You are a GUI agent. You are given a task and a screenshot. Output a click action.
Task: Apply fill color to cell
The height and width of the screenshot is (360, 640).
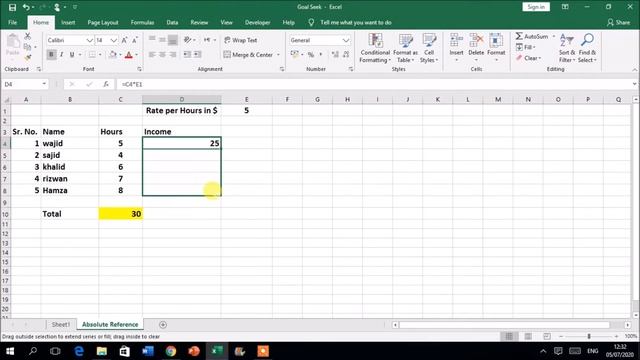point(113,55)
